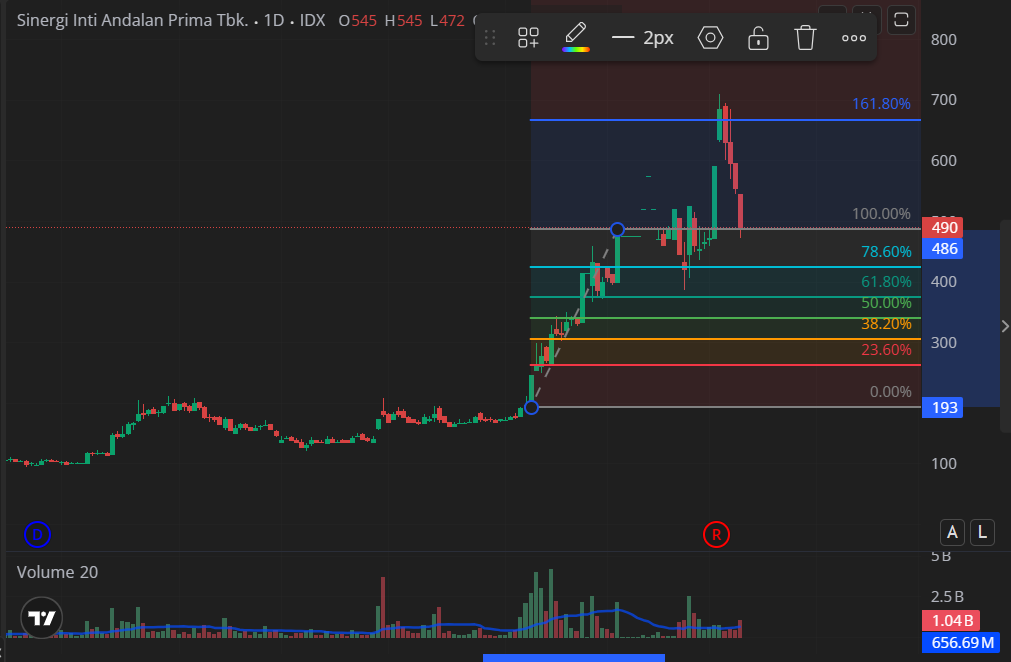The width and height of the screenshot is (1011, 662).
Task: Click the fullscreen capture icon at top right
Action: (x=901, y=19)
